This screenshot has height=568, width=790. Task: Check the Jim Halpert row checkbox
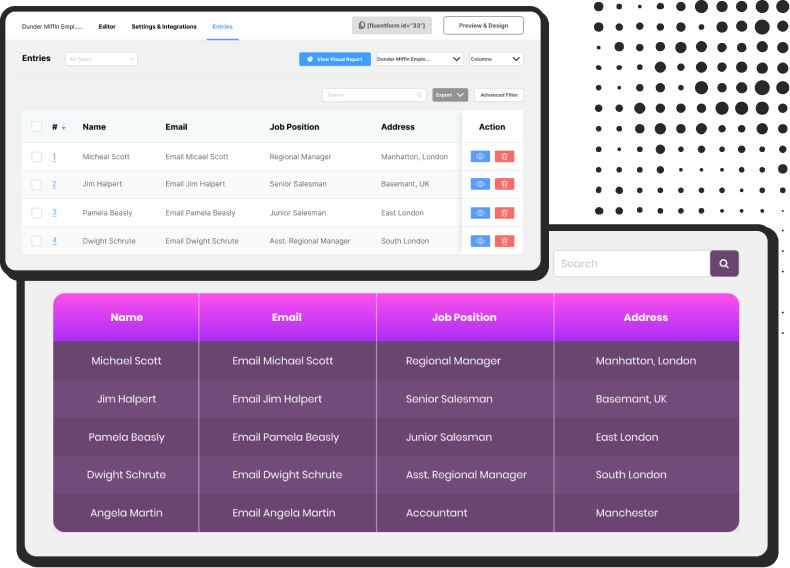coord(37,184)
